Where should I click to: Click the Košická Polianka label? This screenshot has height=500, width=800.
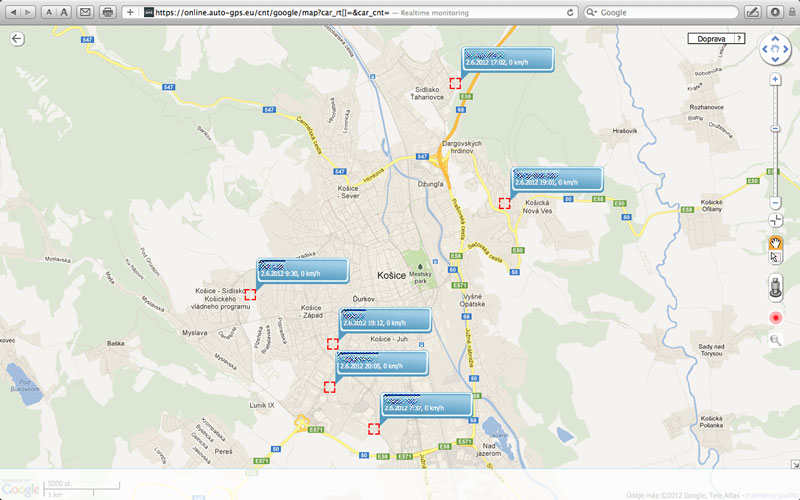tap(711, 421)
